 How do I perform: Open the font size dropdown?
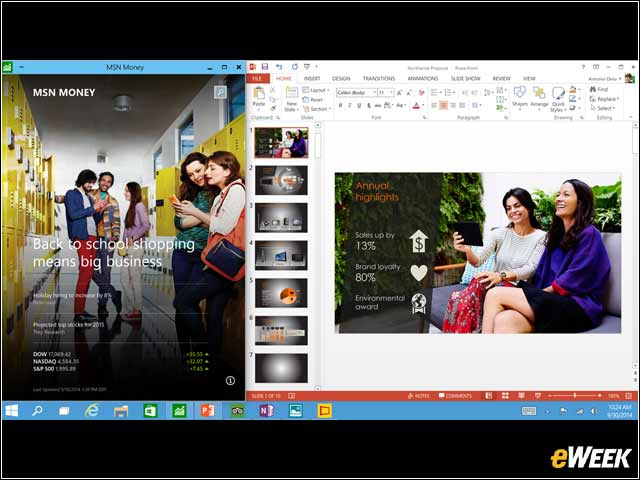point(391,93)
